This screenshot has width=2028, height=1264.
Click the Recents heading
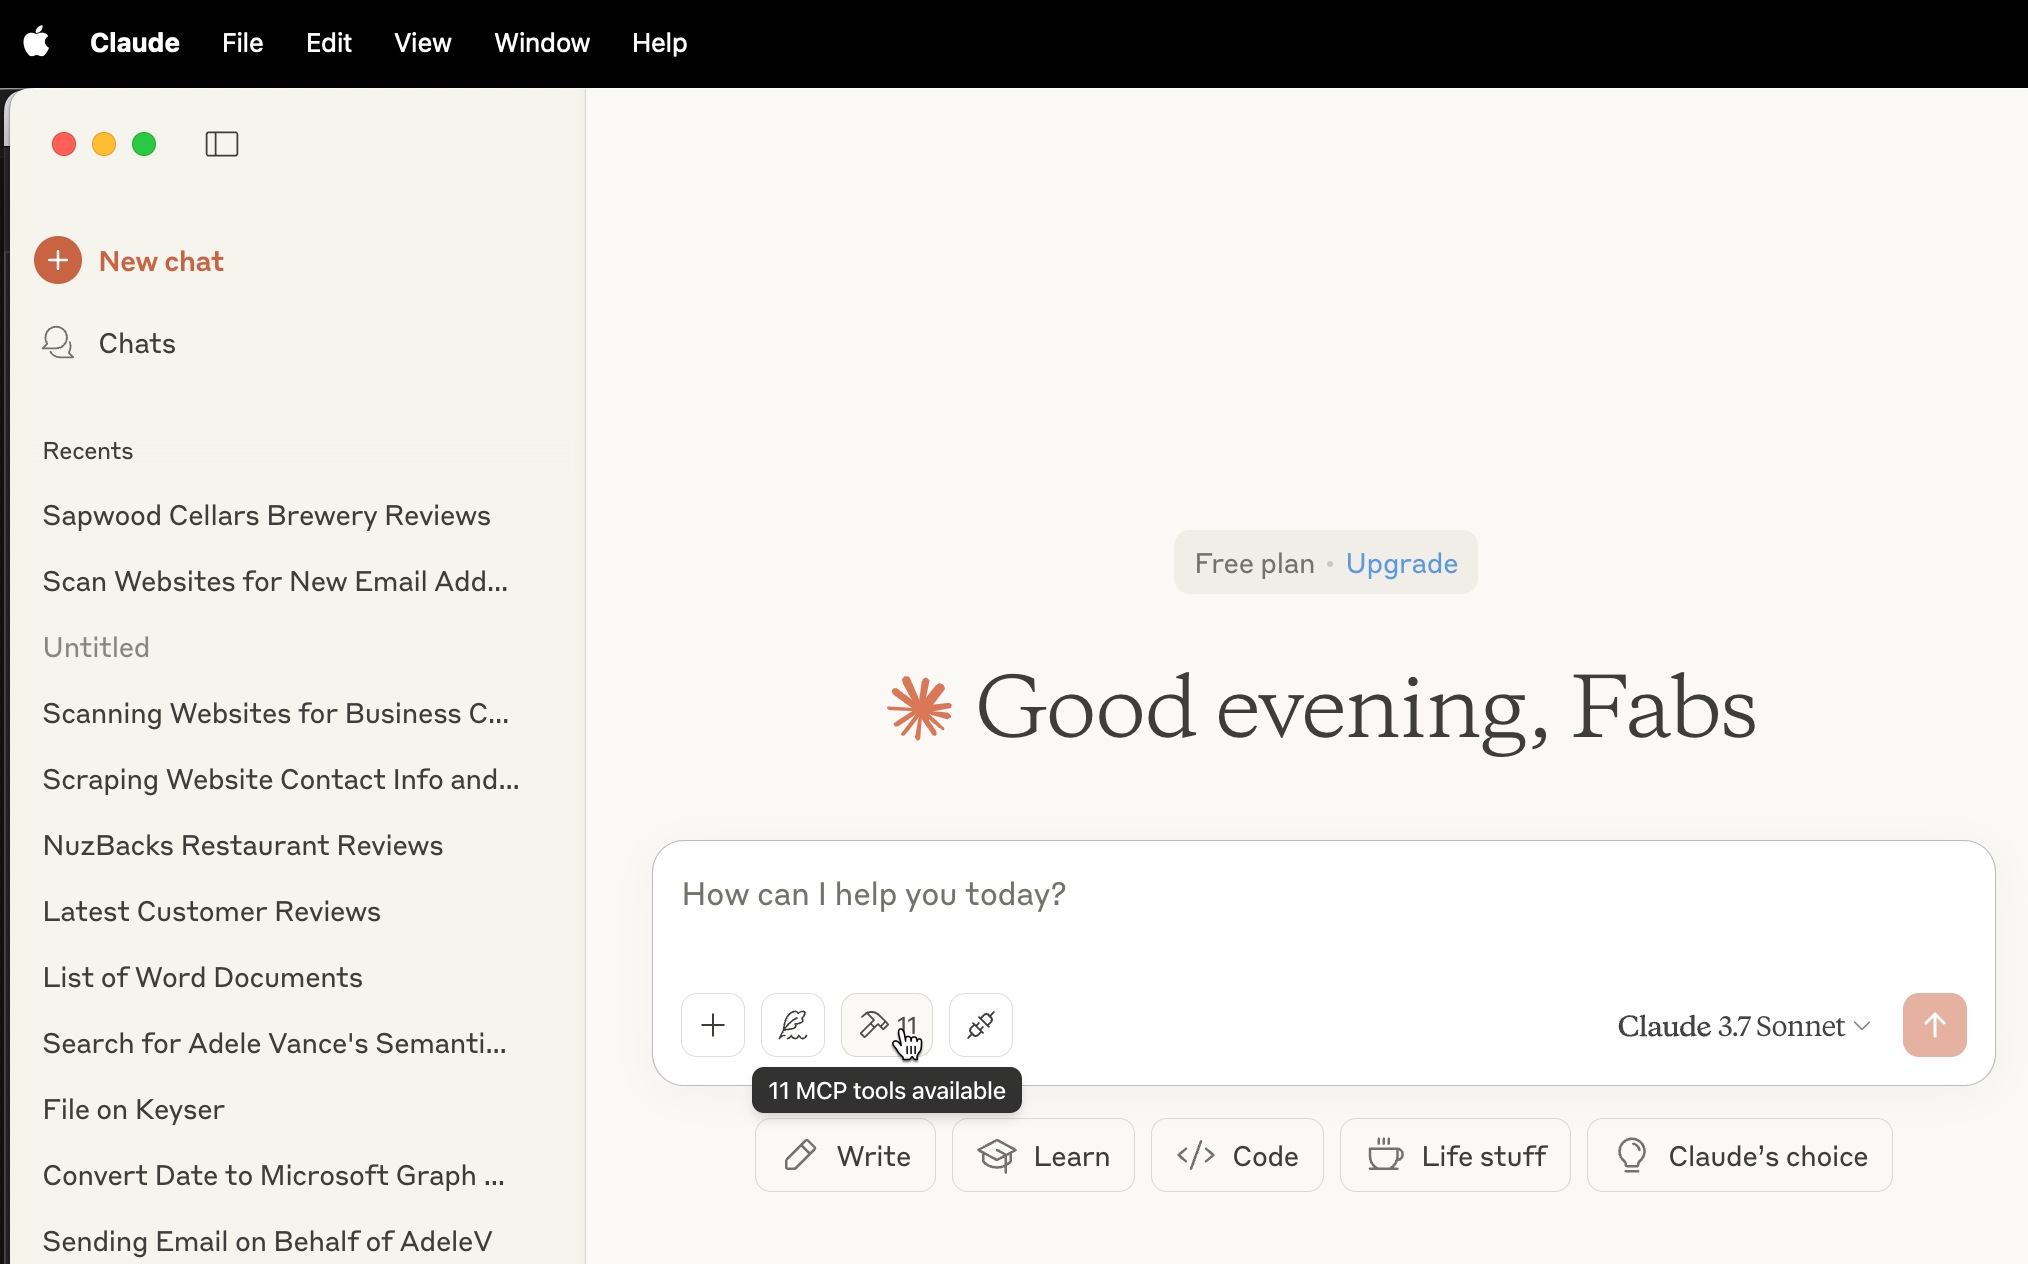(x=88, y=451)
